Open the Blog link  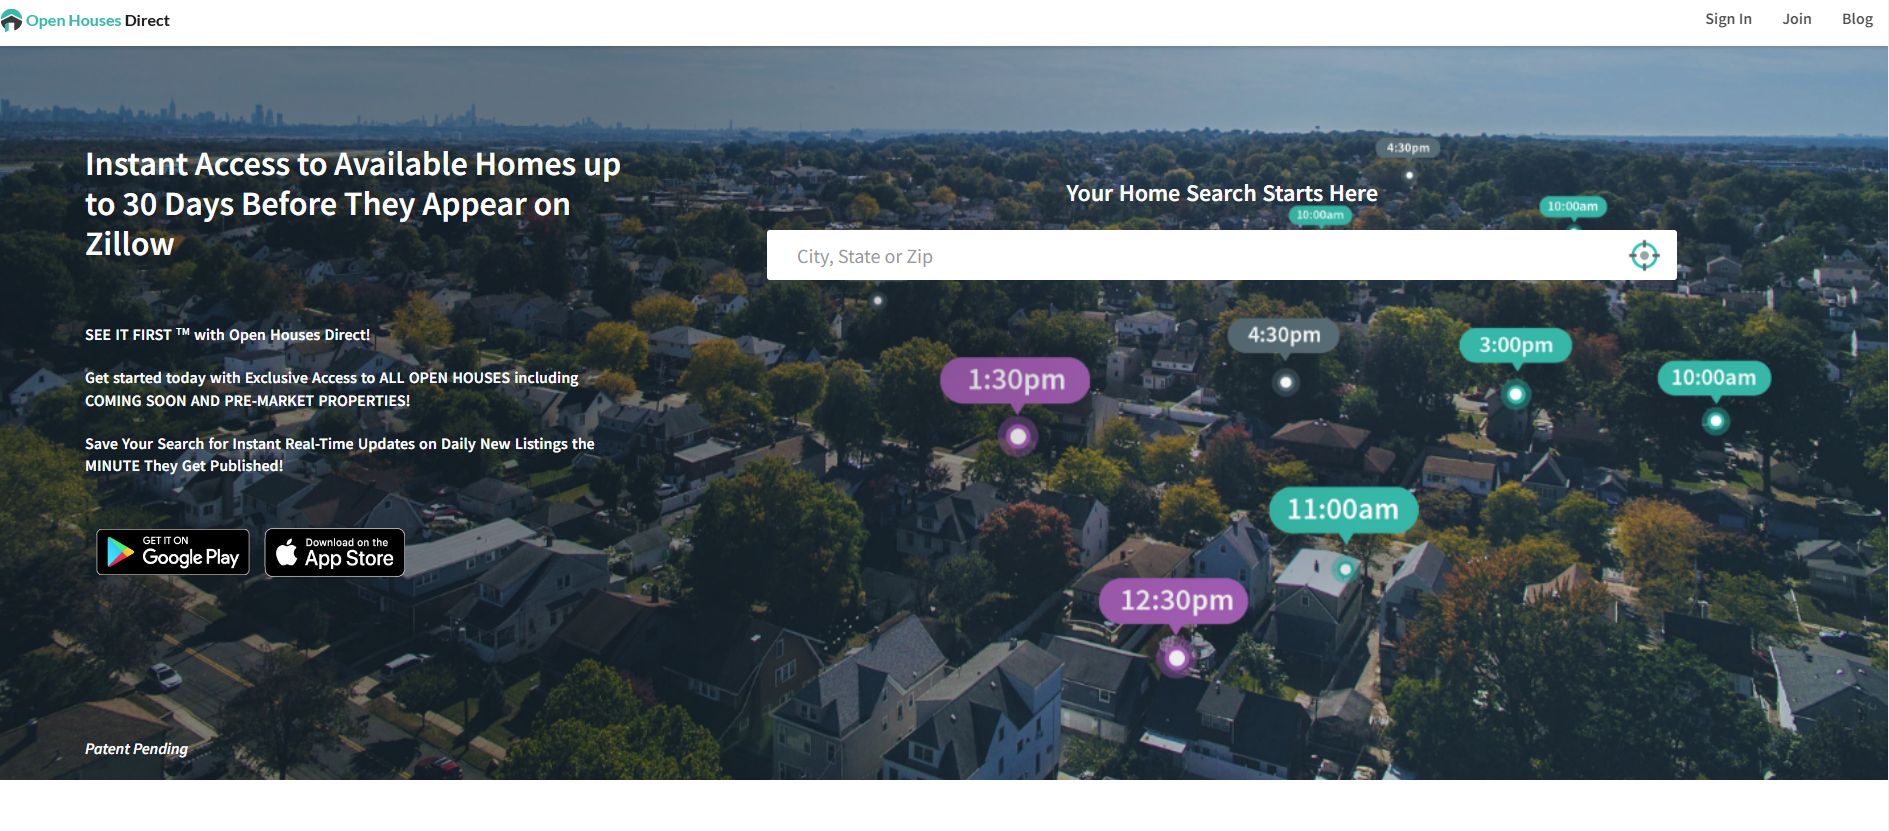1857,19
